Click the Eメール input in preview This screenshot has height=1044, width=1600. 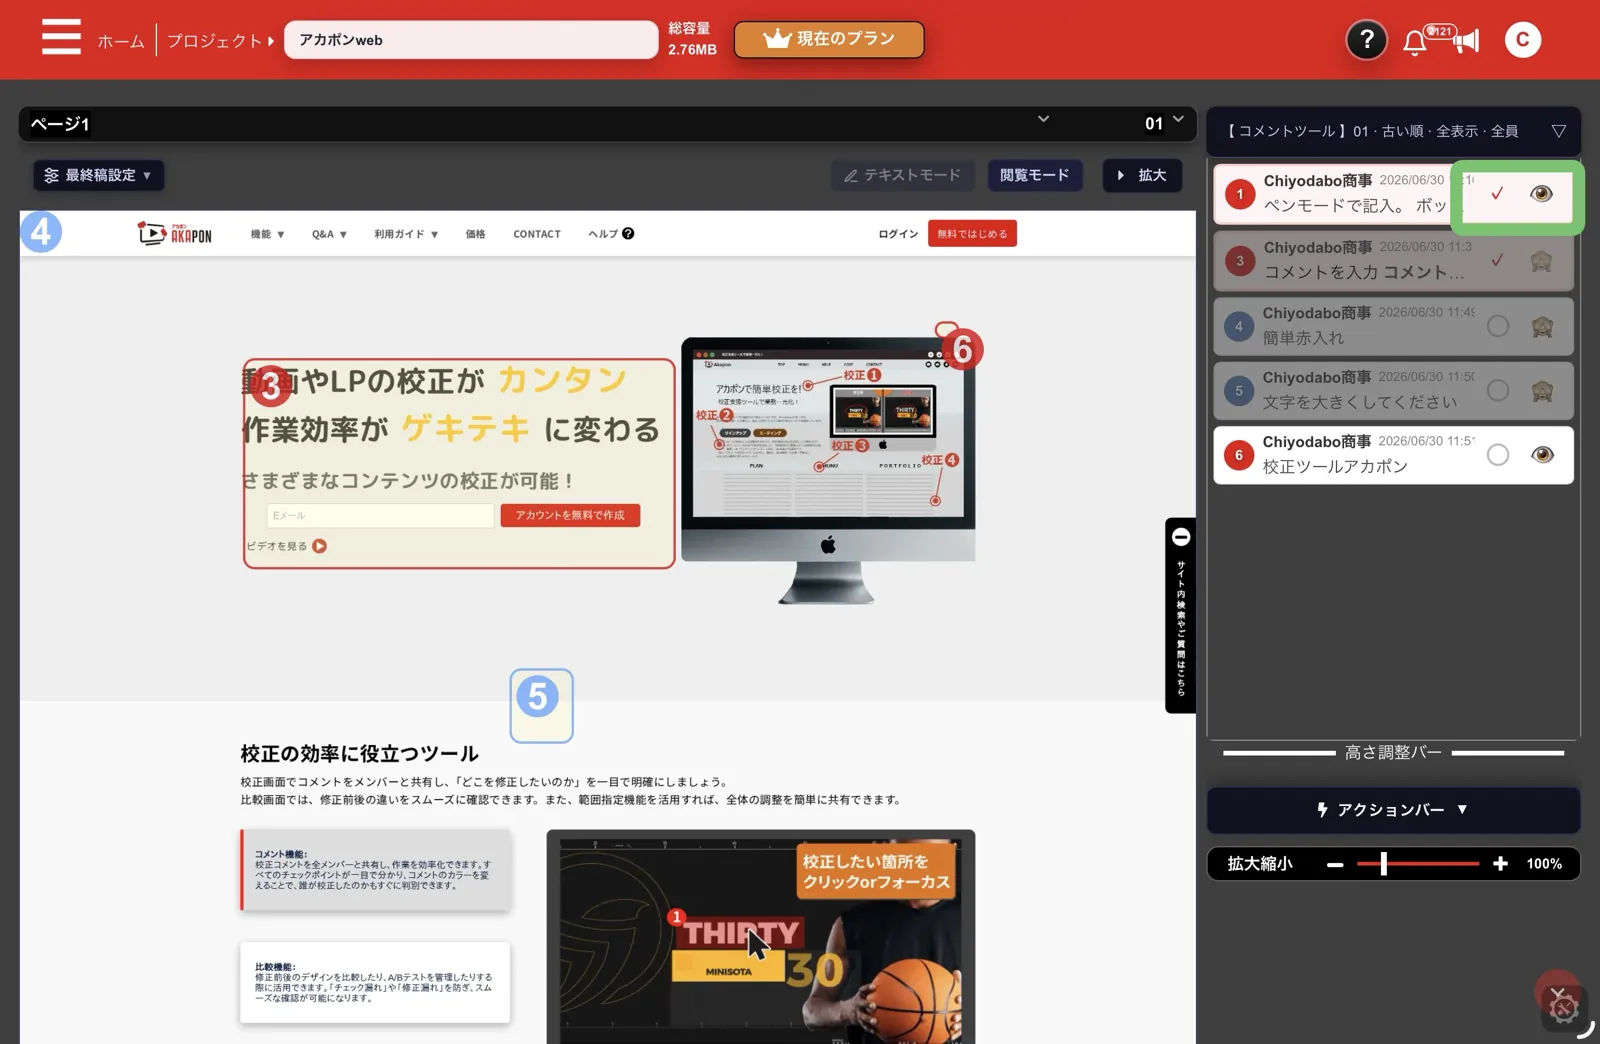tap(380, 515)
